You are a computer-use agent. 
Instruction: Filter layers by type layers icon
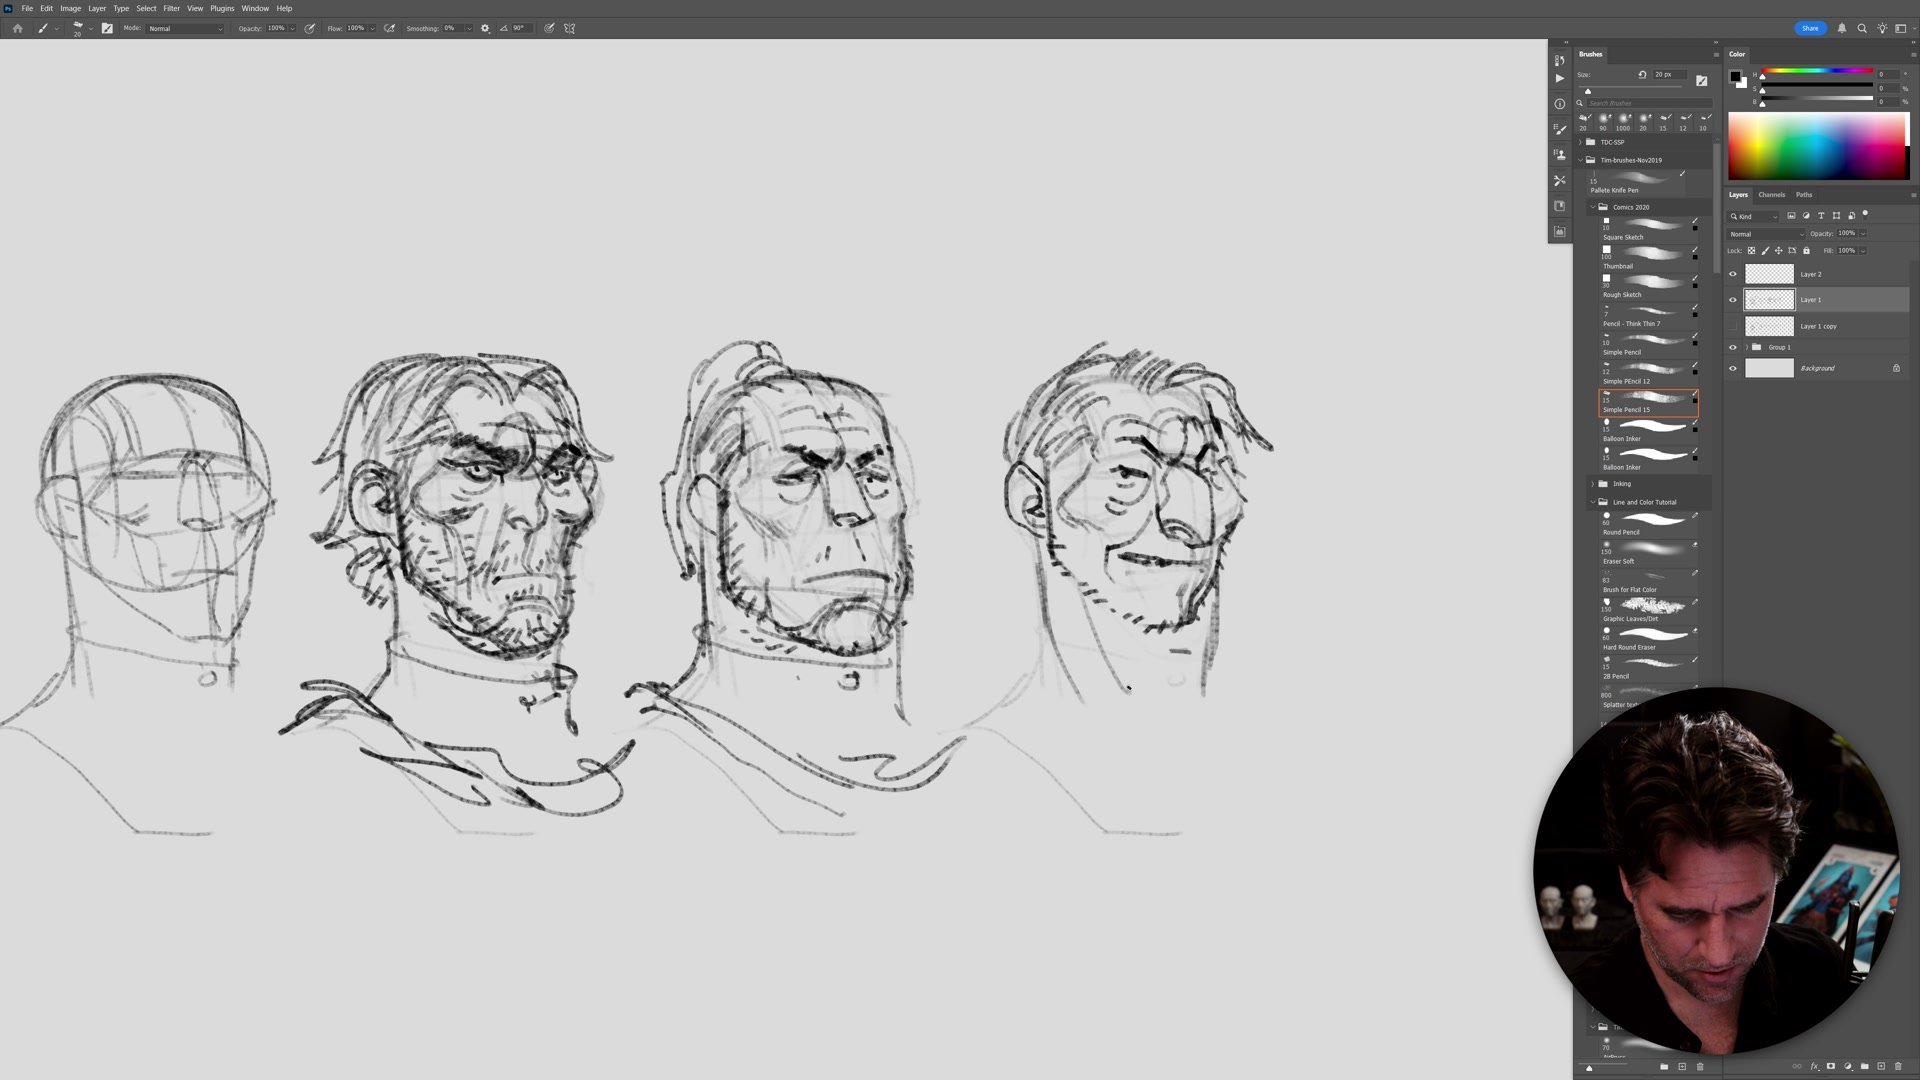[x=1821, y=216]
